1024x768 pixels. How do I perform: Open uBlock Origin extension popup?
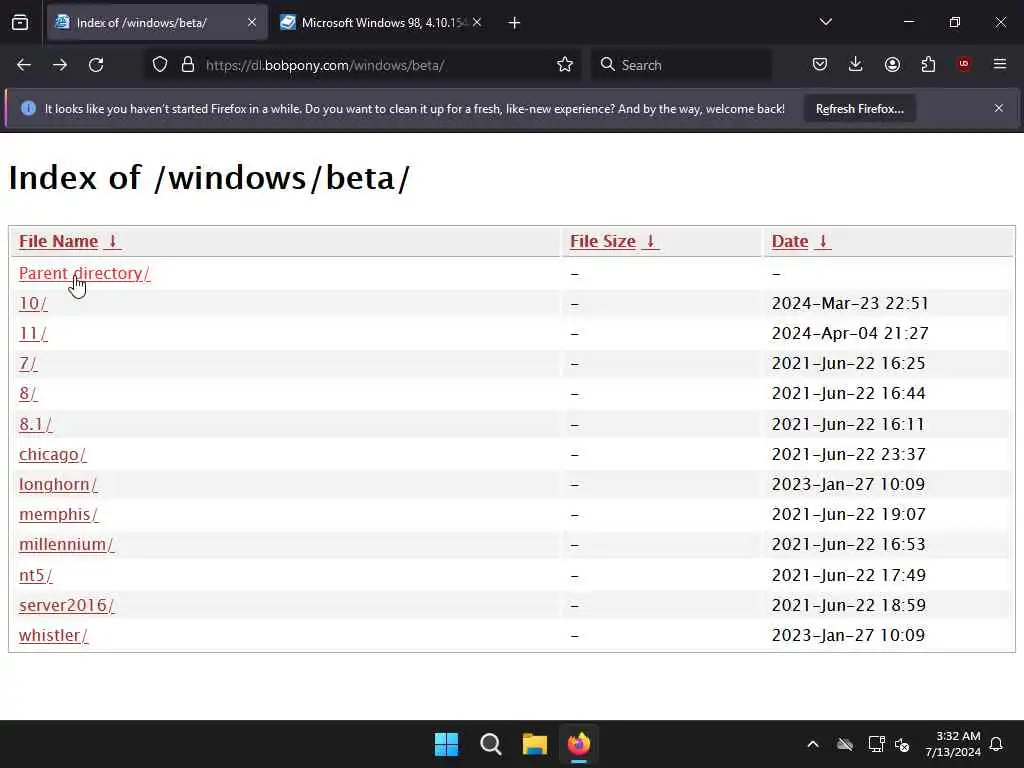pos(964,64)
